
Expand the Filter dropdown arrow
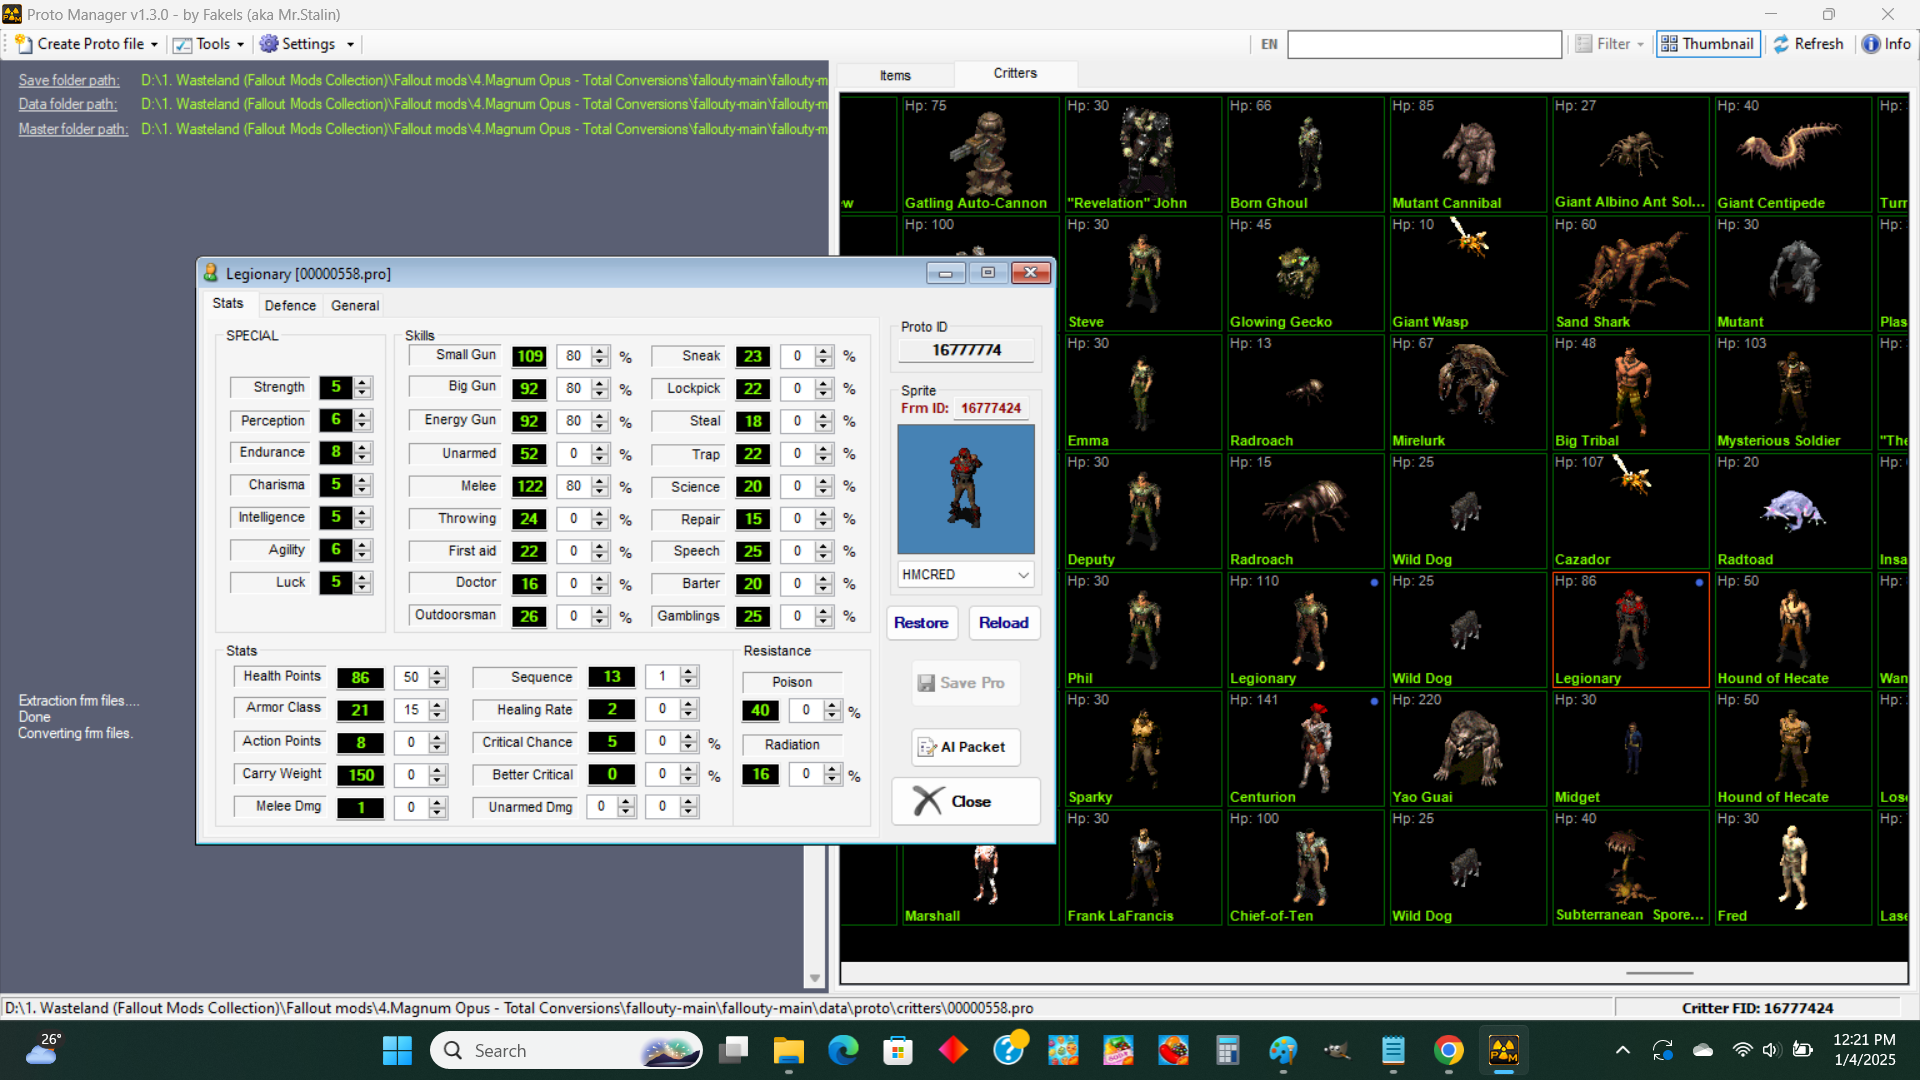point(1641,44)
